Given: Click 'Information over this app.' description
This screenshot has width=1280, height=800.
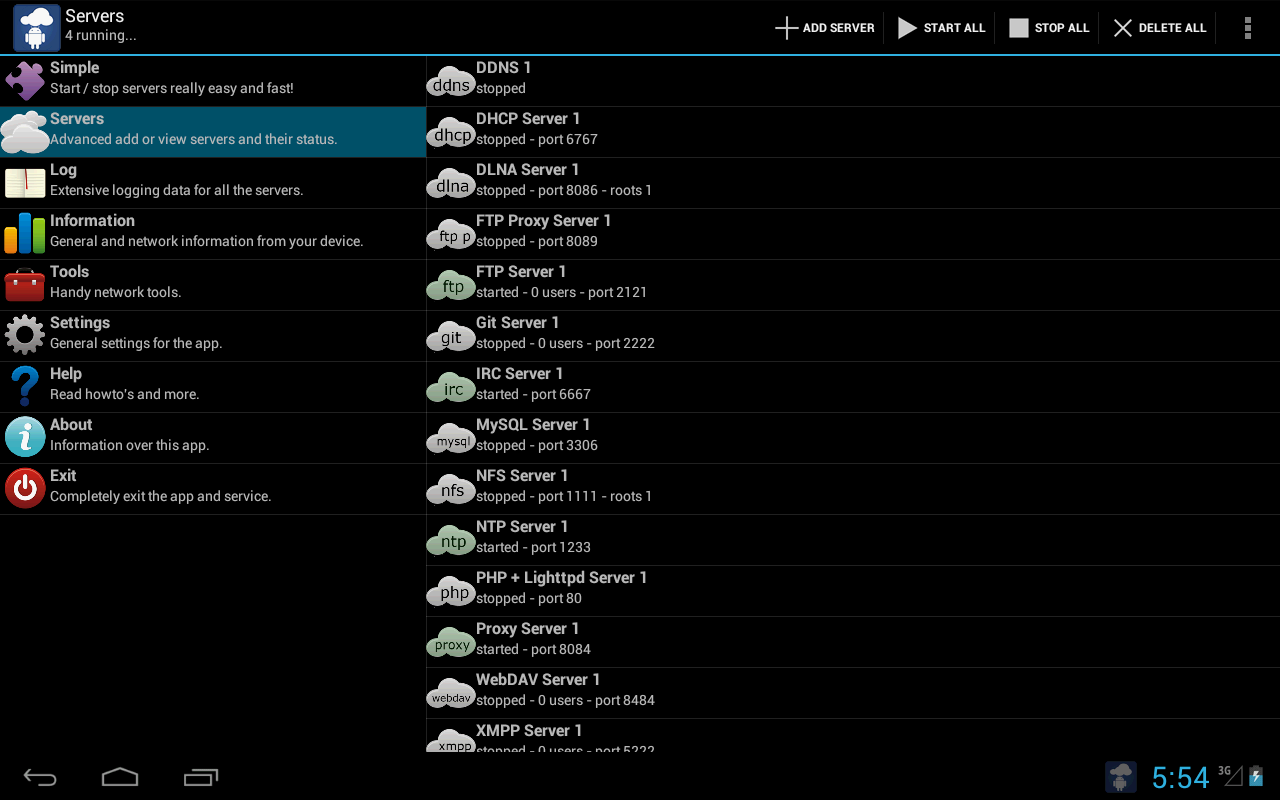Looking at the screenshot, I should (x=129, y=445).
